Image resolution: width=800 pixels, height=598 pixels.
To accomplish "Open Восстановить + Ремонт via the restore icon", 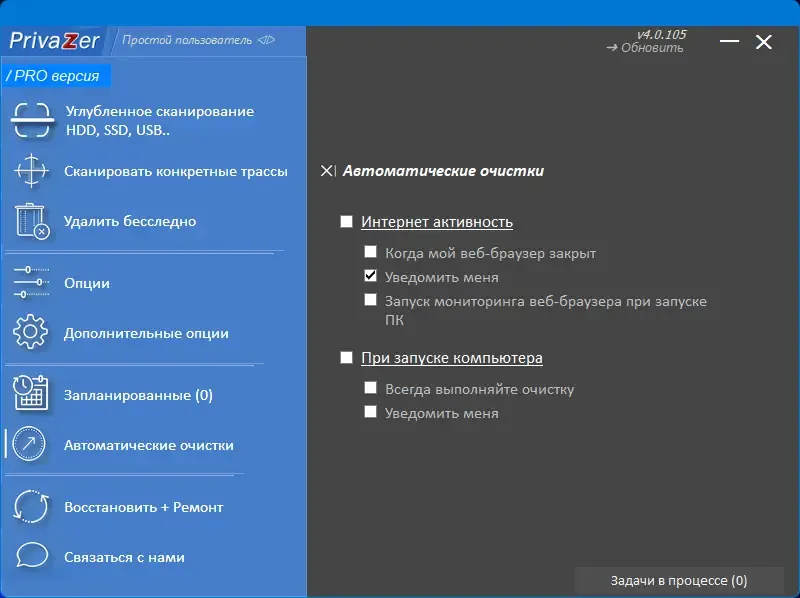I will tap(32, 507).
